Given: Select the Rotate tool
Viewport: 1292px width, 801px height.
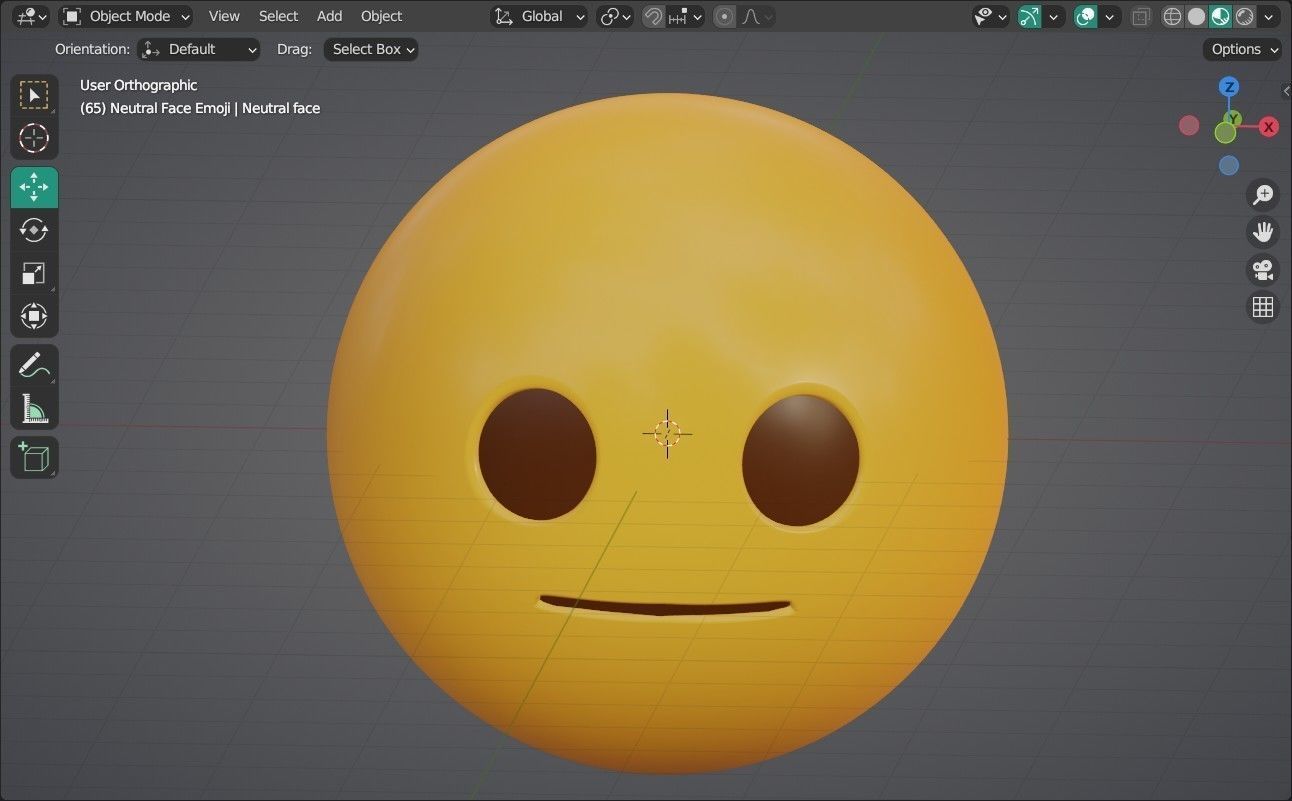Looking at the screenshot, I should (34, 230).
